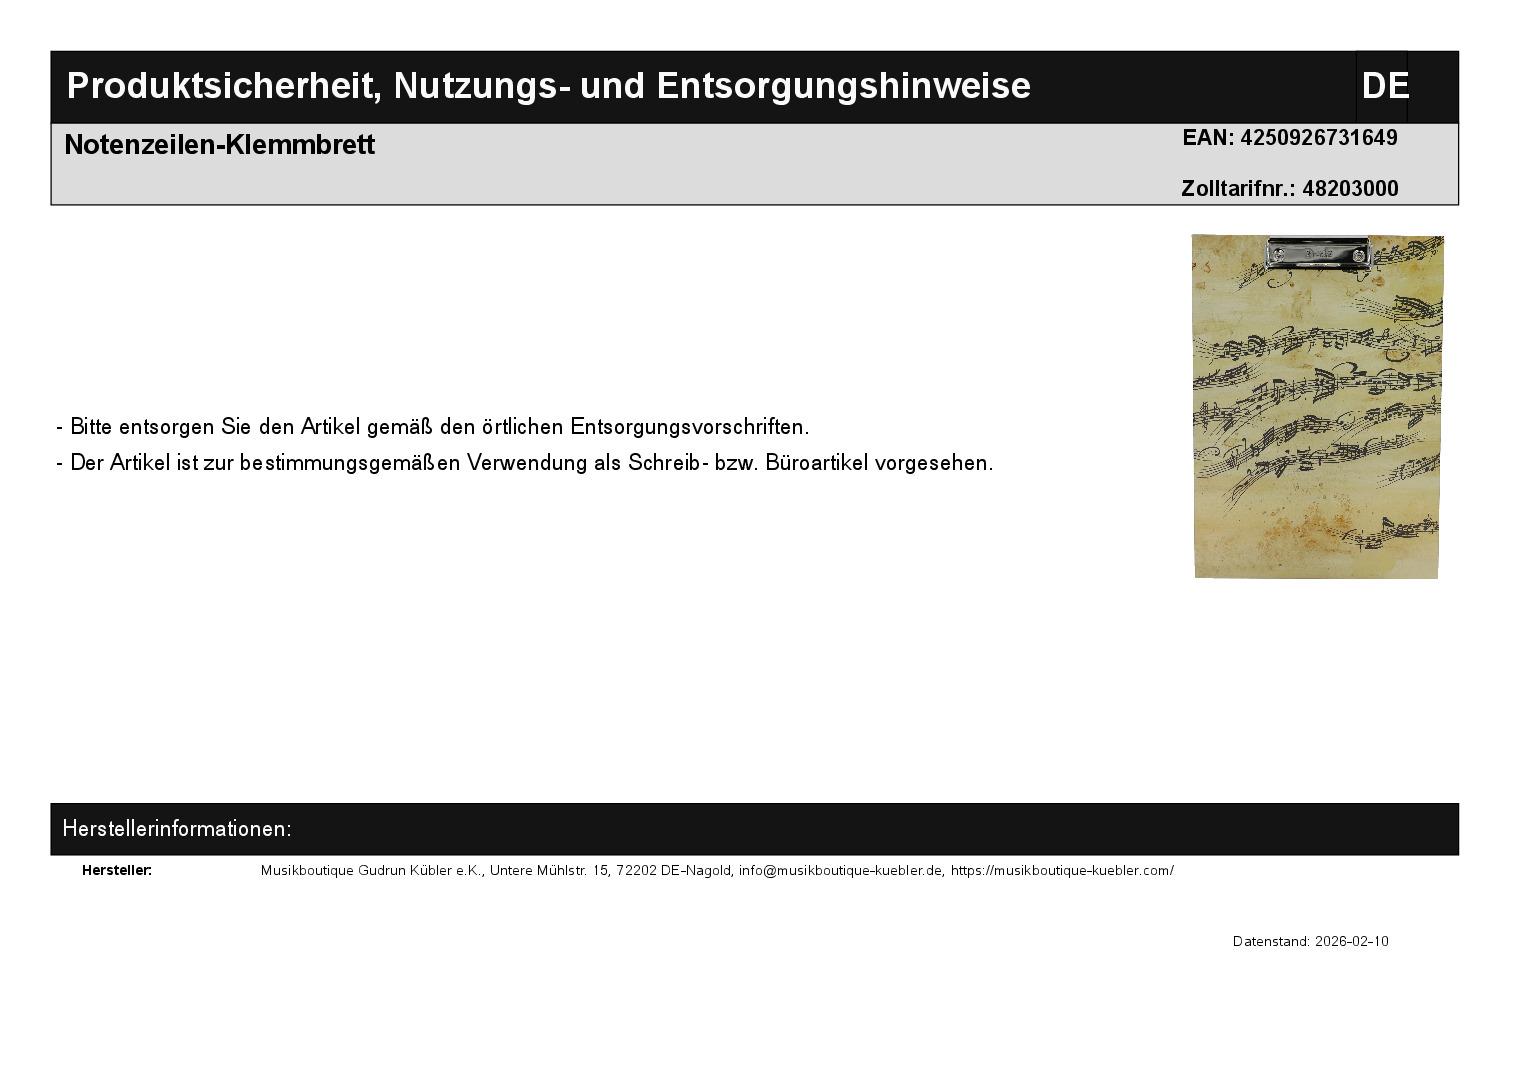The image size is (1520, 1075).
Task: Click the Zolltarifnr. value 48203000
Action: pyautogui.click(x=1349, y=189)
